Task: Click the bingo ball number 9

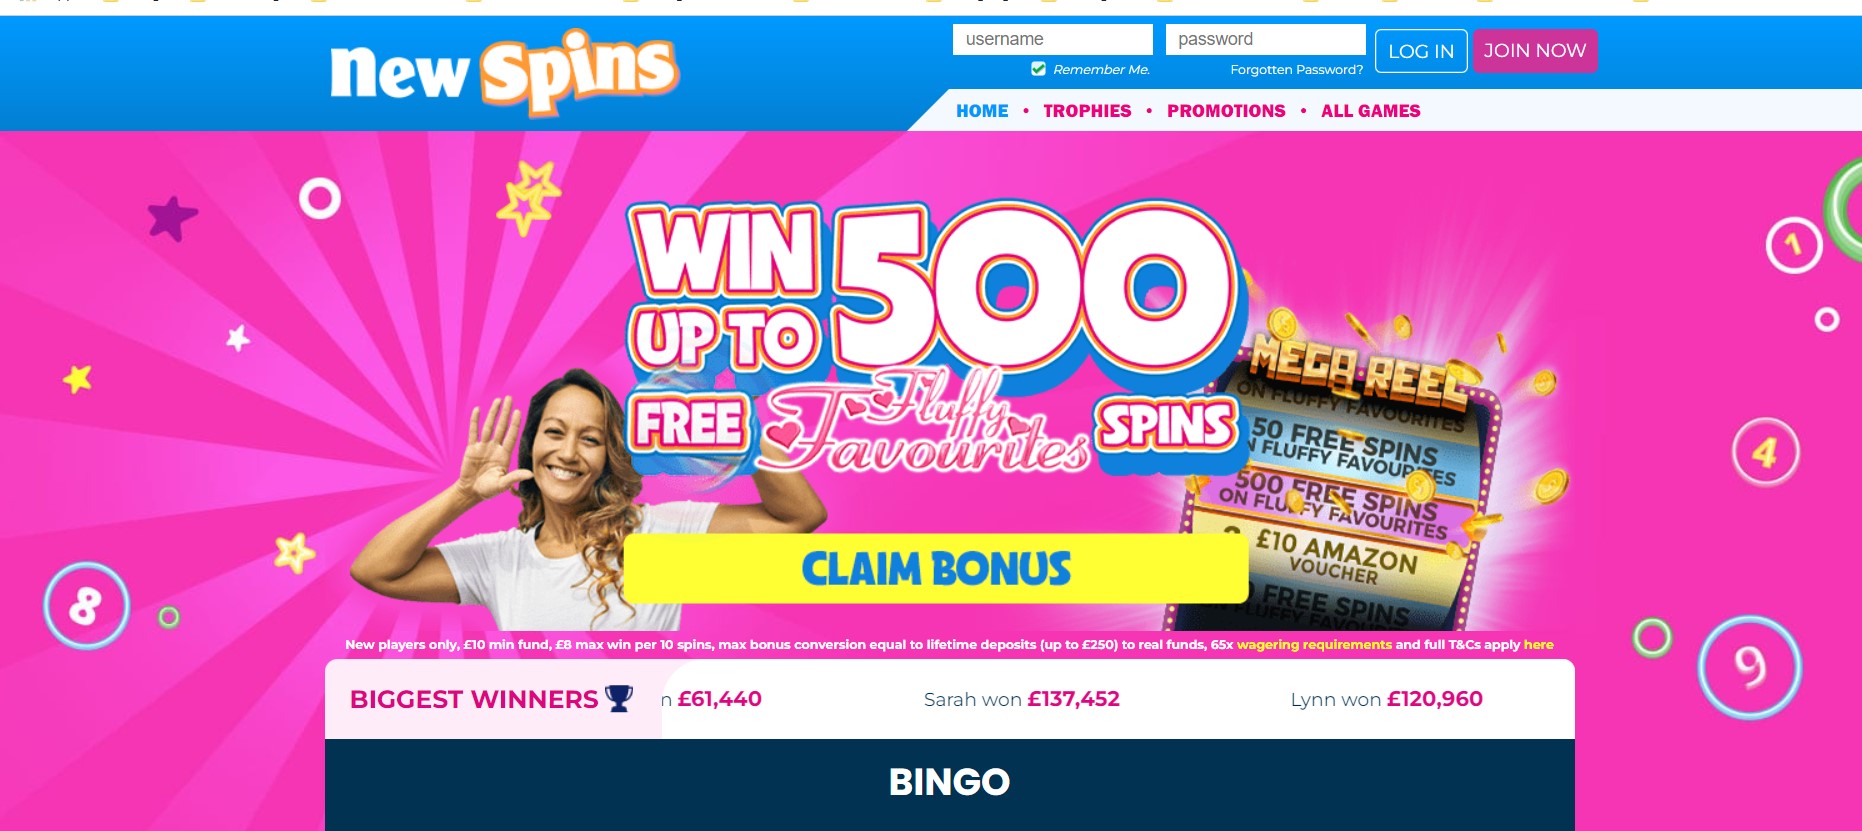Action: (1749, 667)
